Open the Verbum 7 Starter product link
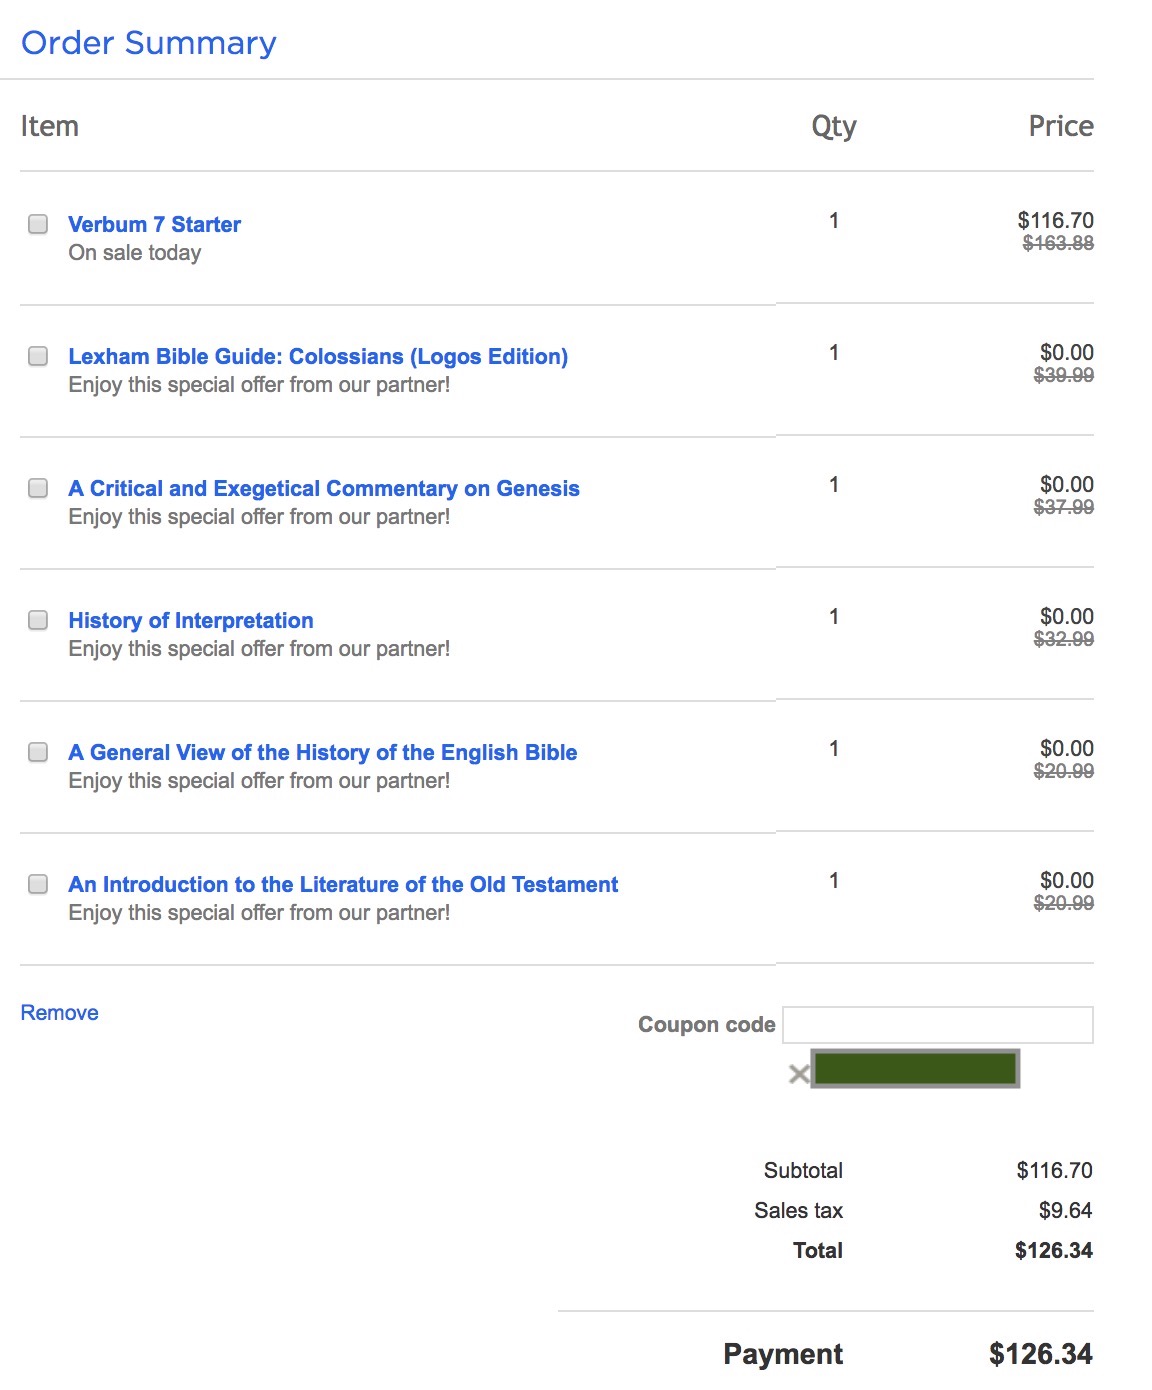This screenshot has height=1390, width=1152. 154,224
